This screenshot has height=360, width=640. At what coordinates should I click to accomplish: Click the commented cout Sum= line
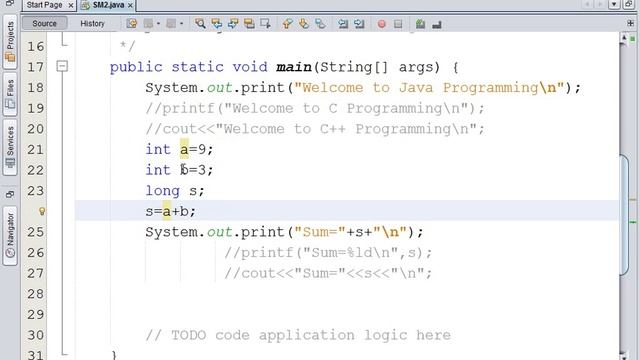tap(328, 273)
